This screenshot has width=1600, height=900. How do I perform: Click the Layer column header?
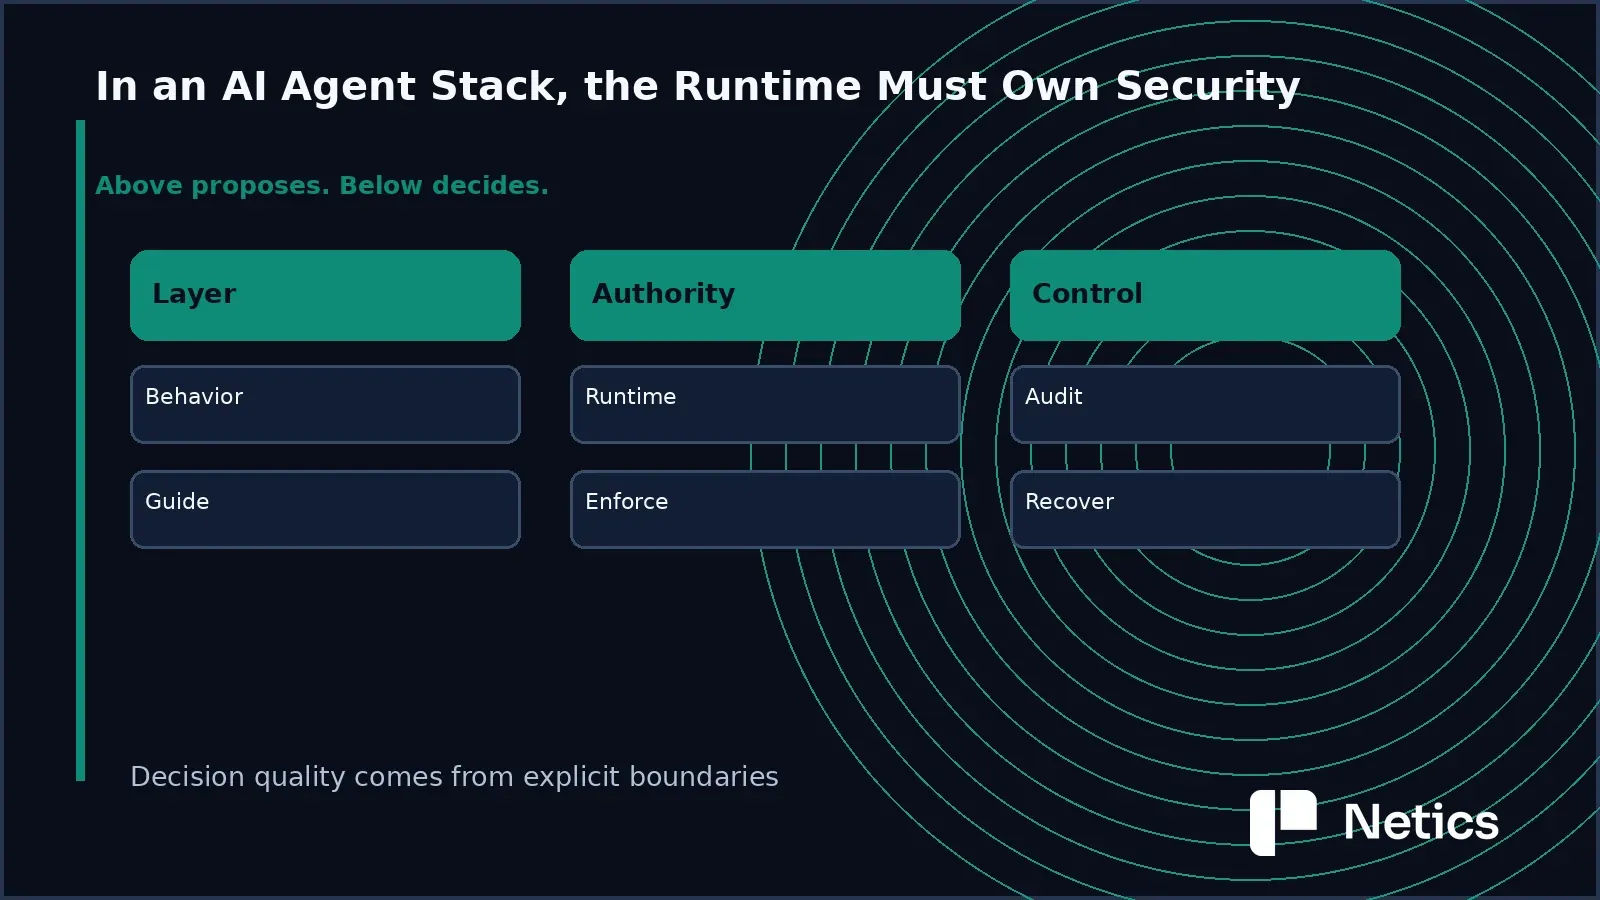[325, 295]
